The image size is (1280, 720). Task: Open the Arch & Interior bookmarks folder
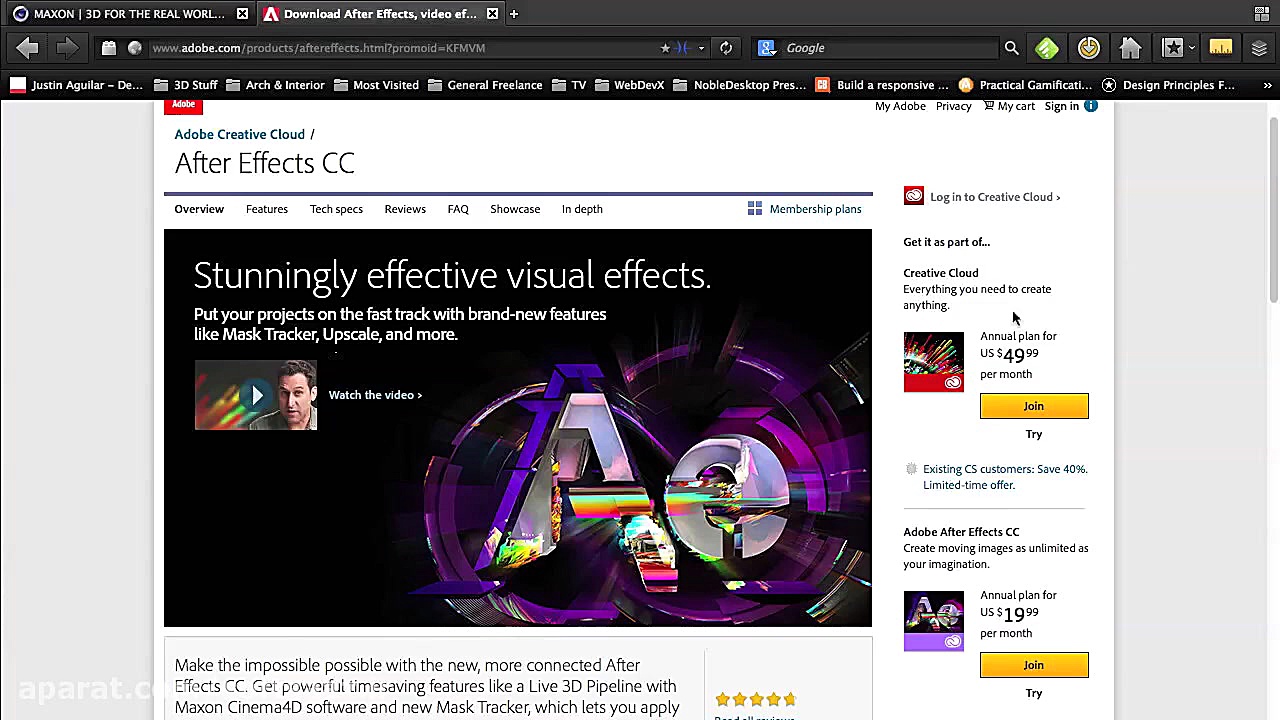(275, 85)
